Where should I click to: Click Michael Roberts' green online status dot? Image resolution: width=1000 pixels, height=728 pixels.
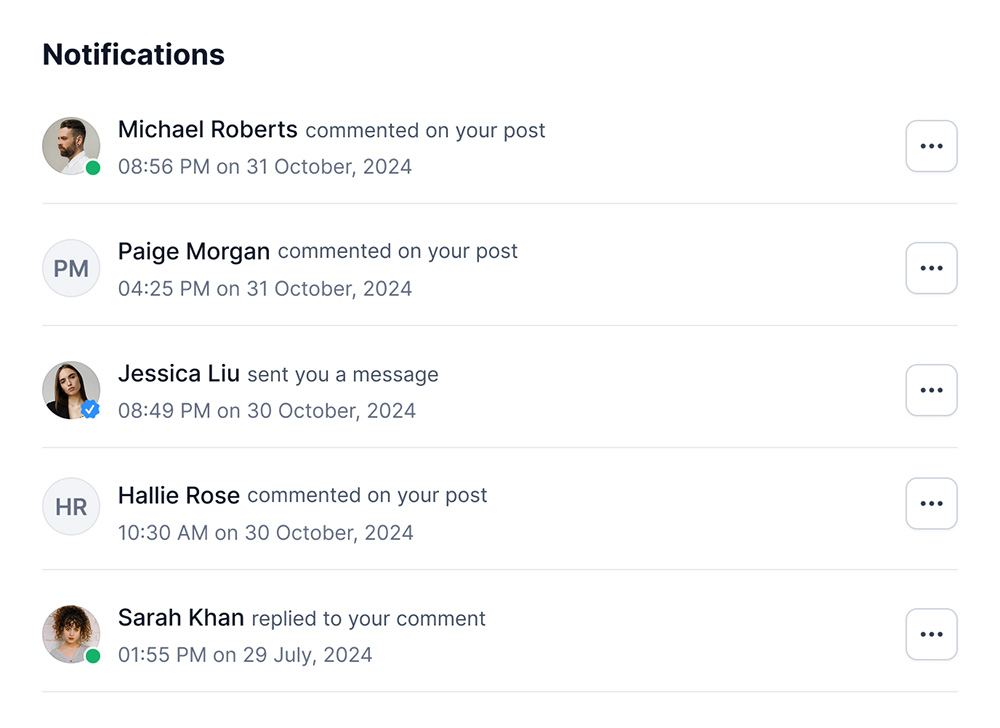point(93,168)
